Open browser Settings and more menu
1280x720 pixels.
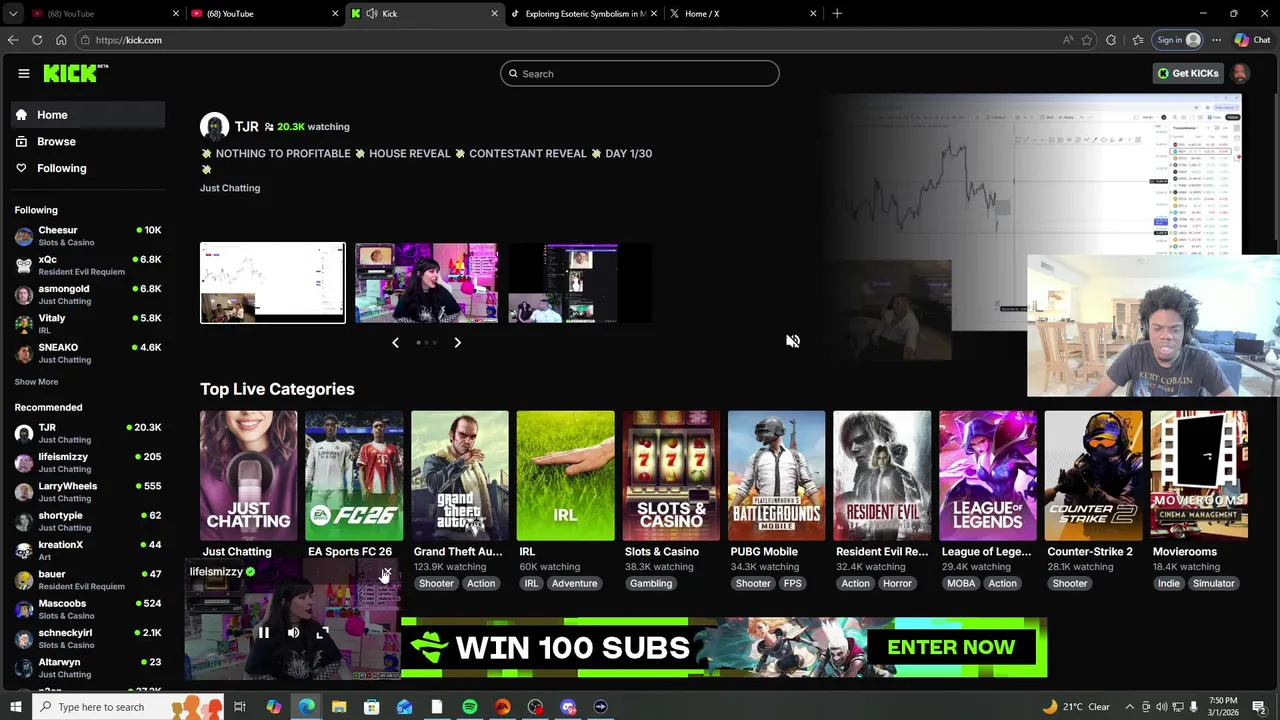coord(1216,40)
